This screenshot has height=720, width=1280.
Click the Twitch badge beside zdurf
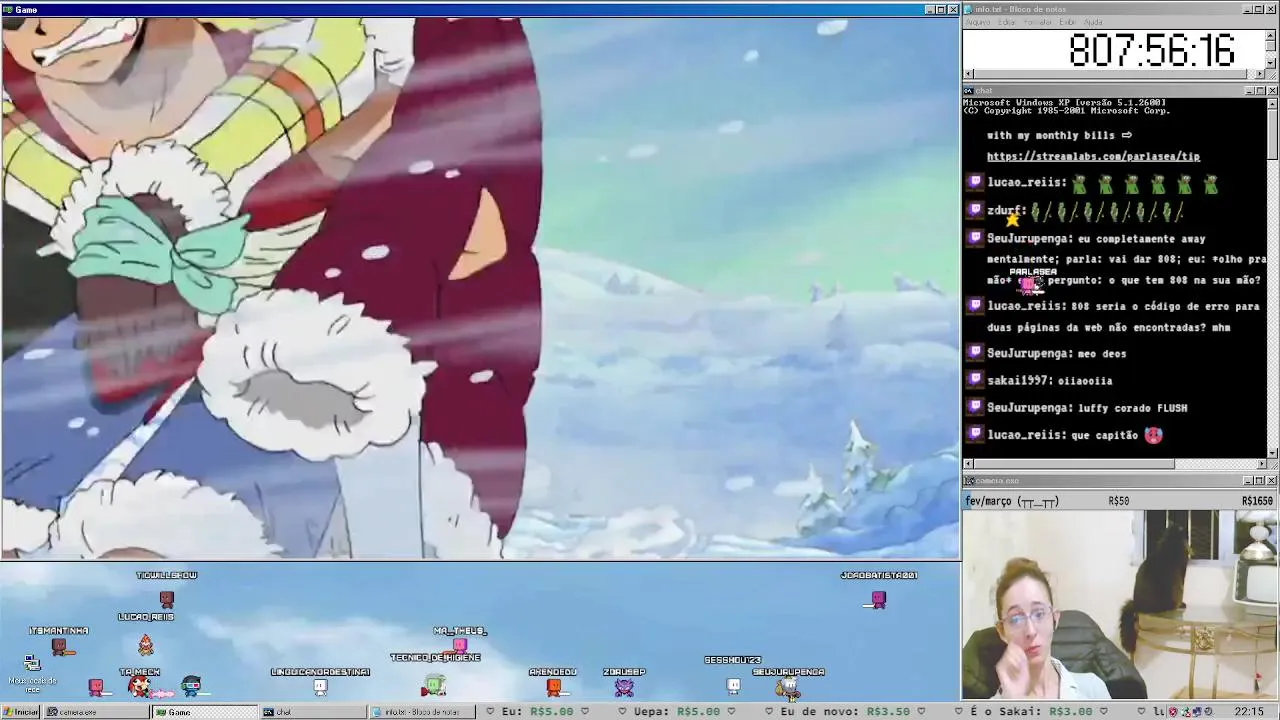[975, 210]
